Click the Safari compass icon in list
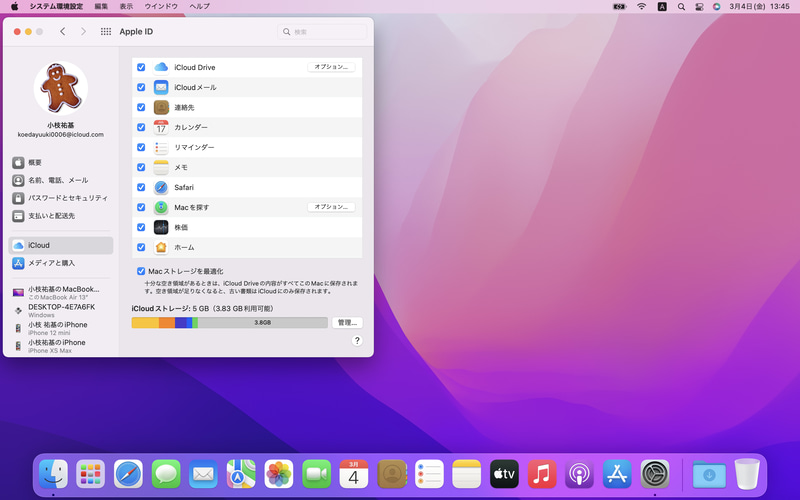The height and width of the screenshot is (500, 800). tap(161, 187)
